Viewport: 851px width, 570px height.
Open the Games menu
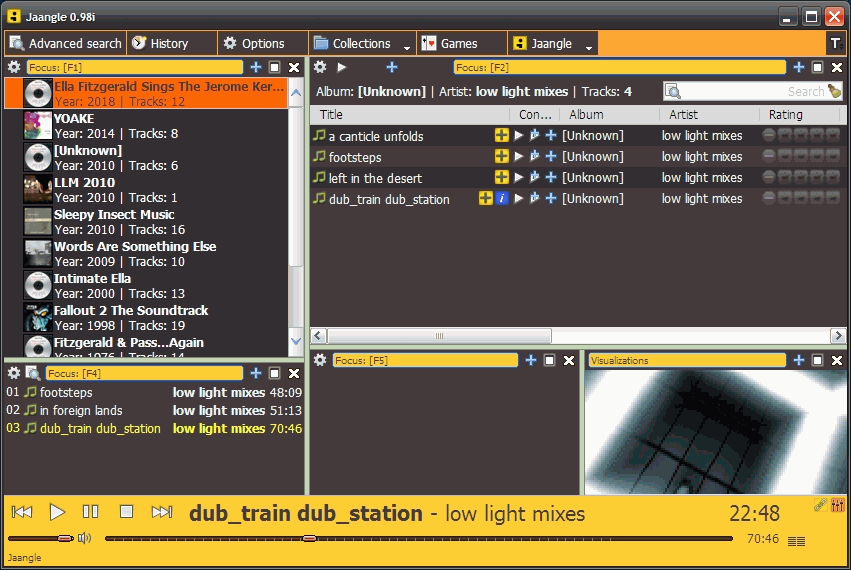(x=461, y=43)
